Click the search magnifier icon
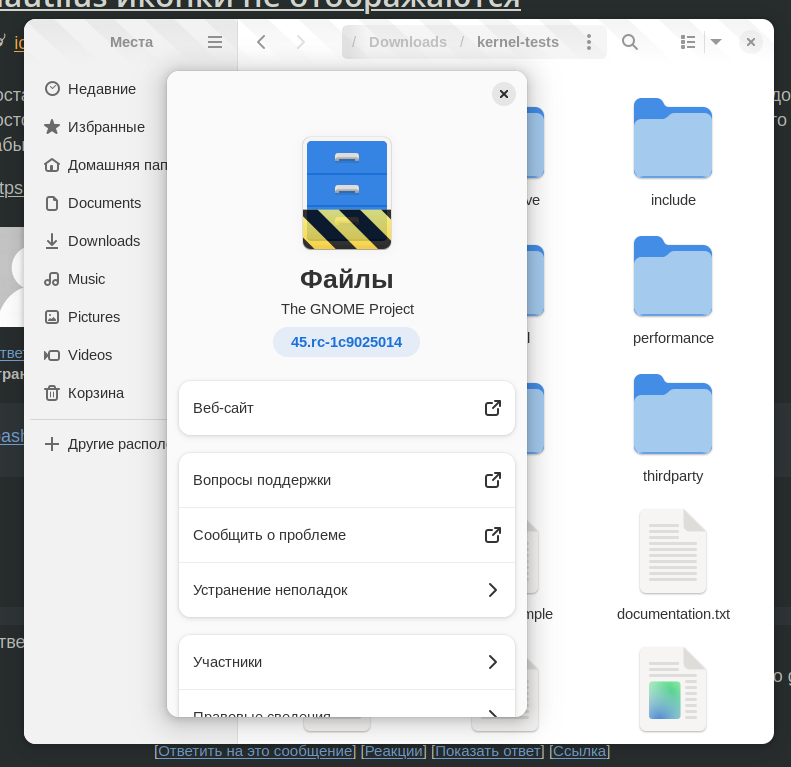The image size is (791, 767). [630, 42]
